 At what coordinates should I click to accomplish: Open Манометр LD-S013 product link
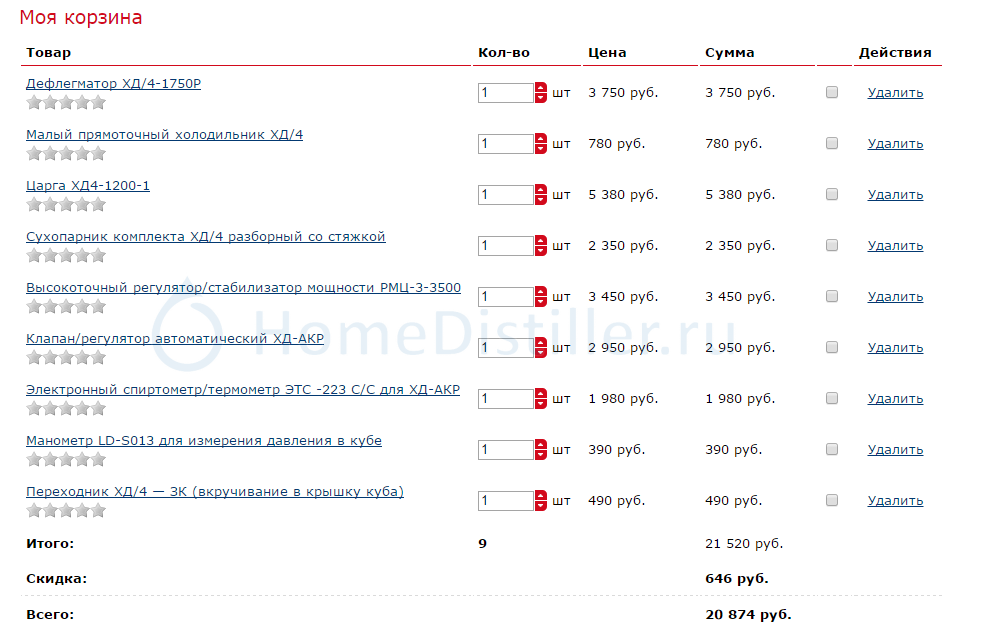pyautogui.click(x=204, y=440)
